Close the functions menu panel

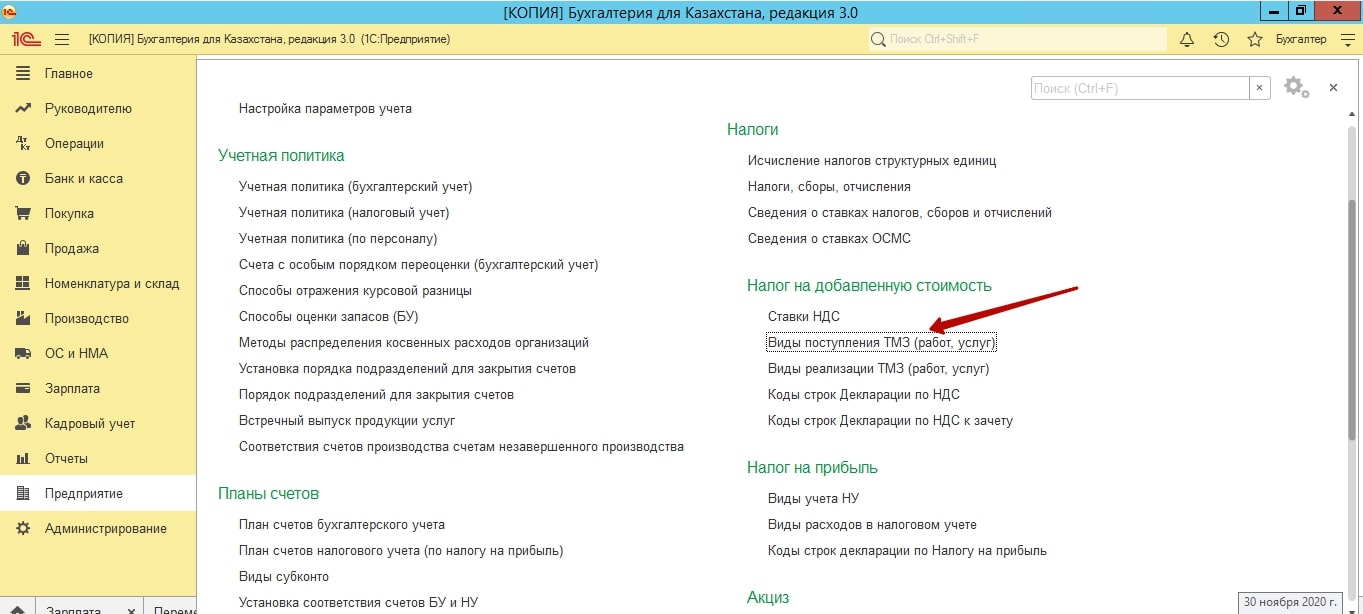click(x=1333, y=88)
